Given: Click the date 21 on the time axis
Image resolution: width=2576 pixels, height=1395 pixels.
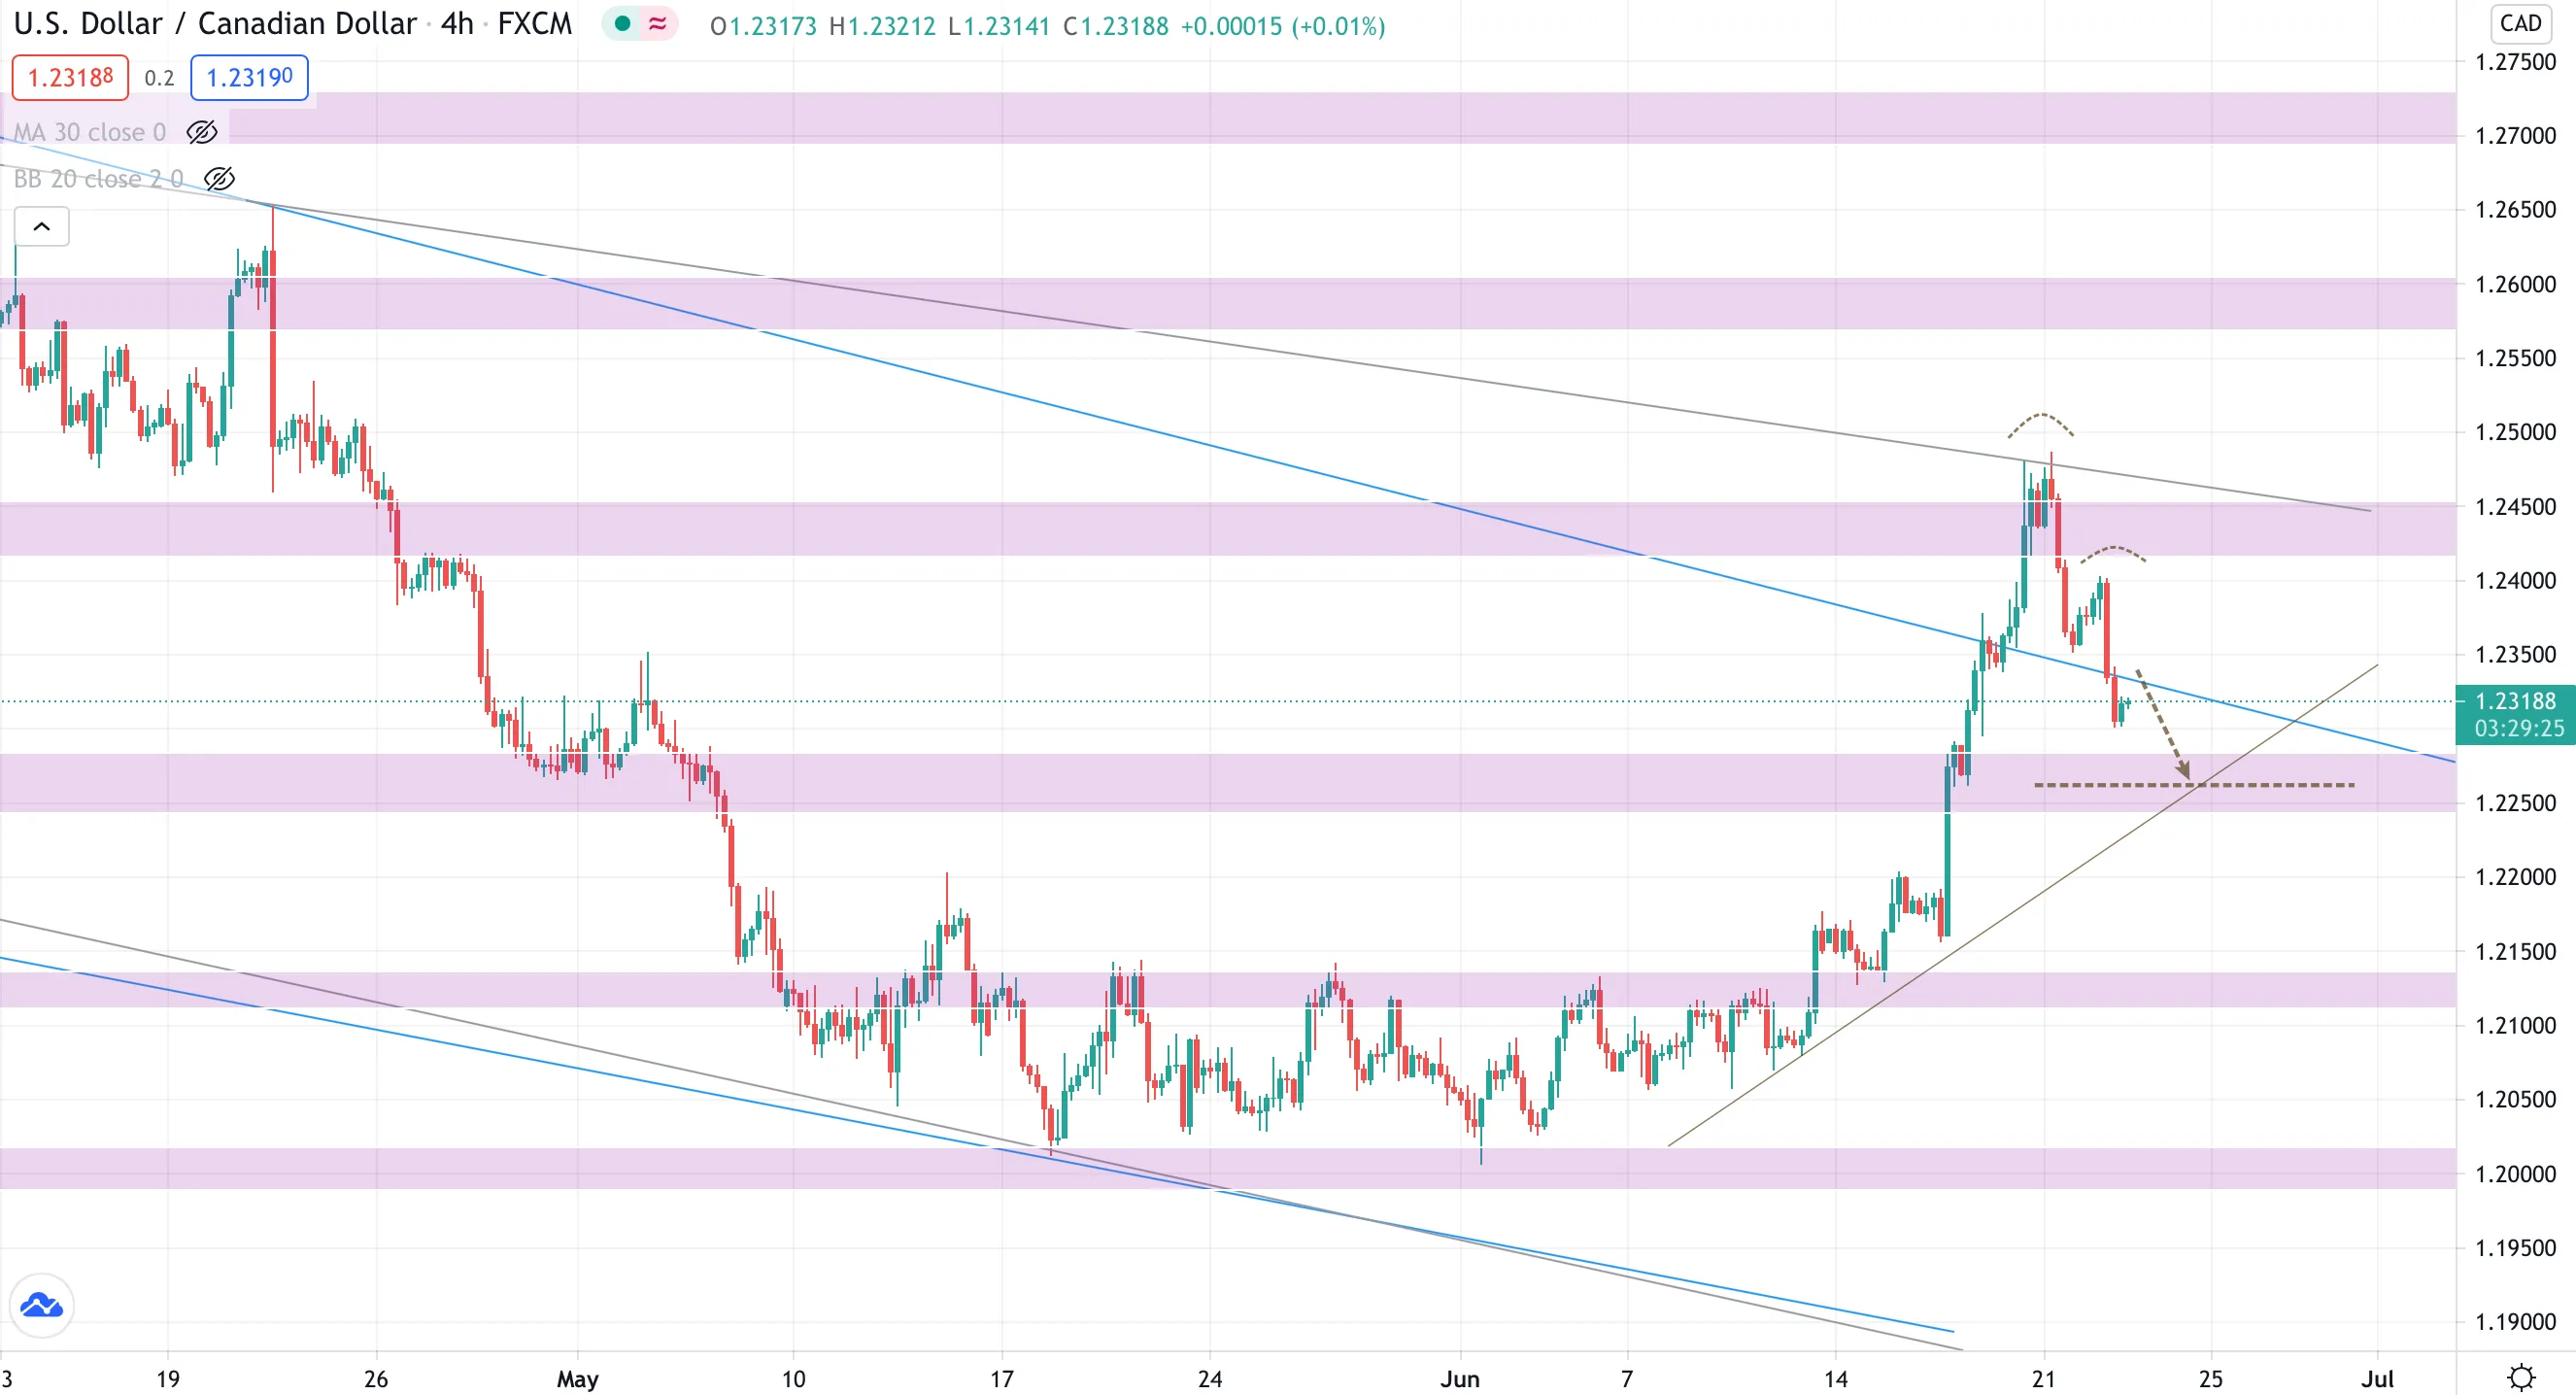Looking at the screenshot, I should [x=2044, y=1379].
